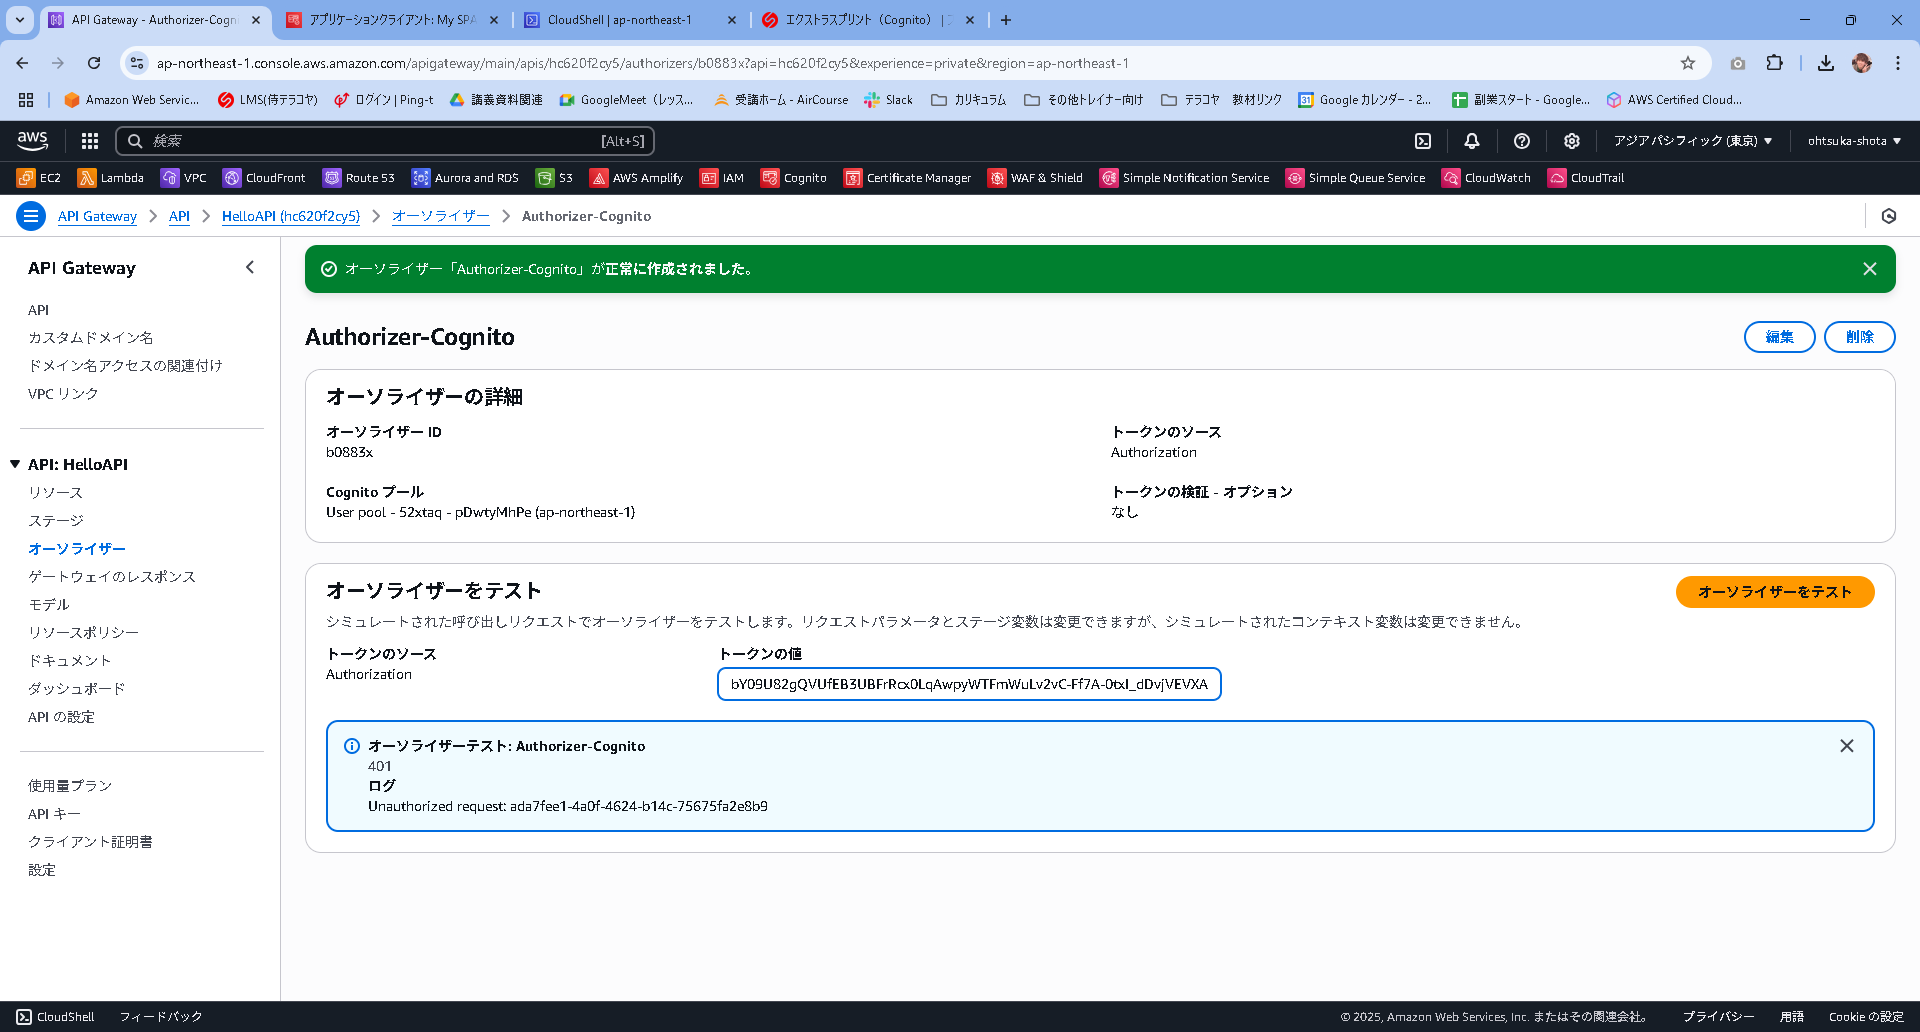
Task: Click the 削除 button
Action: (1859, 337)
